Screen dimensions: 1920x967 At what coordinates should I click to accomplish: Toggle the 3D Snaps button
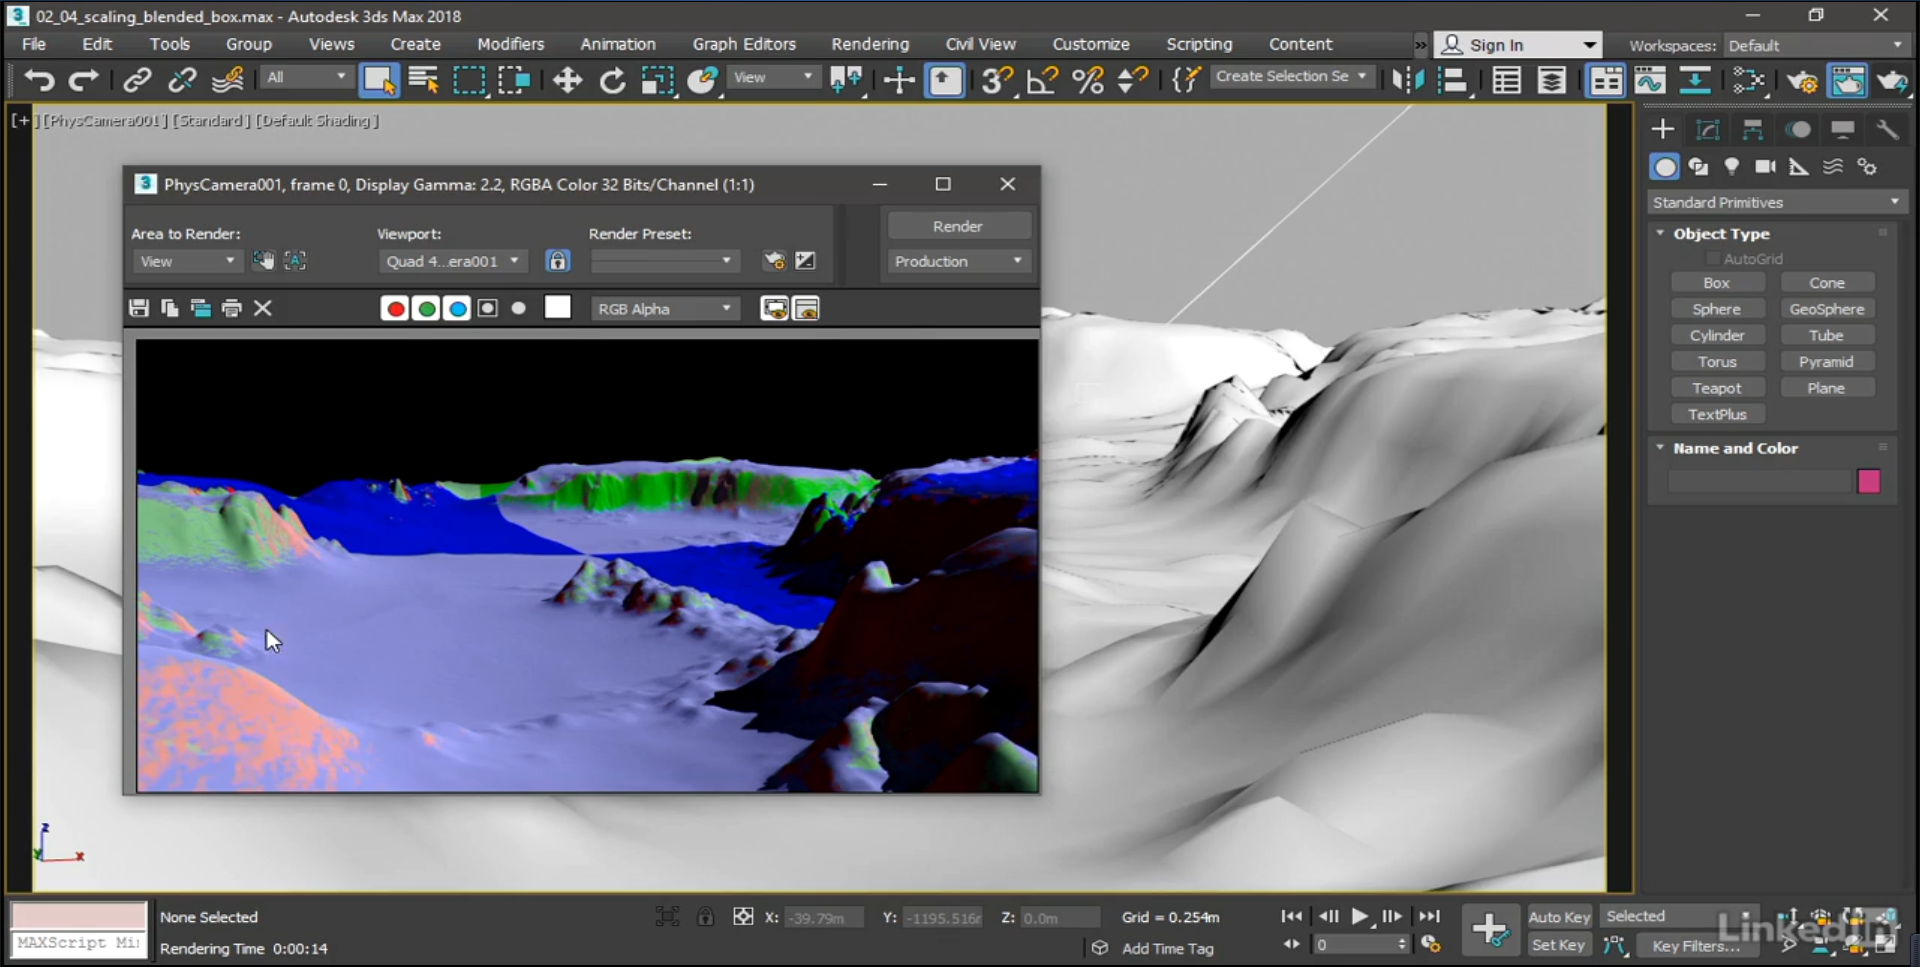[x=996, y=80]
